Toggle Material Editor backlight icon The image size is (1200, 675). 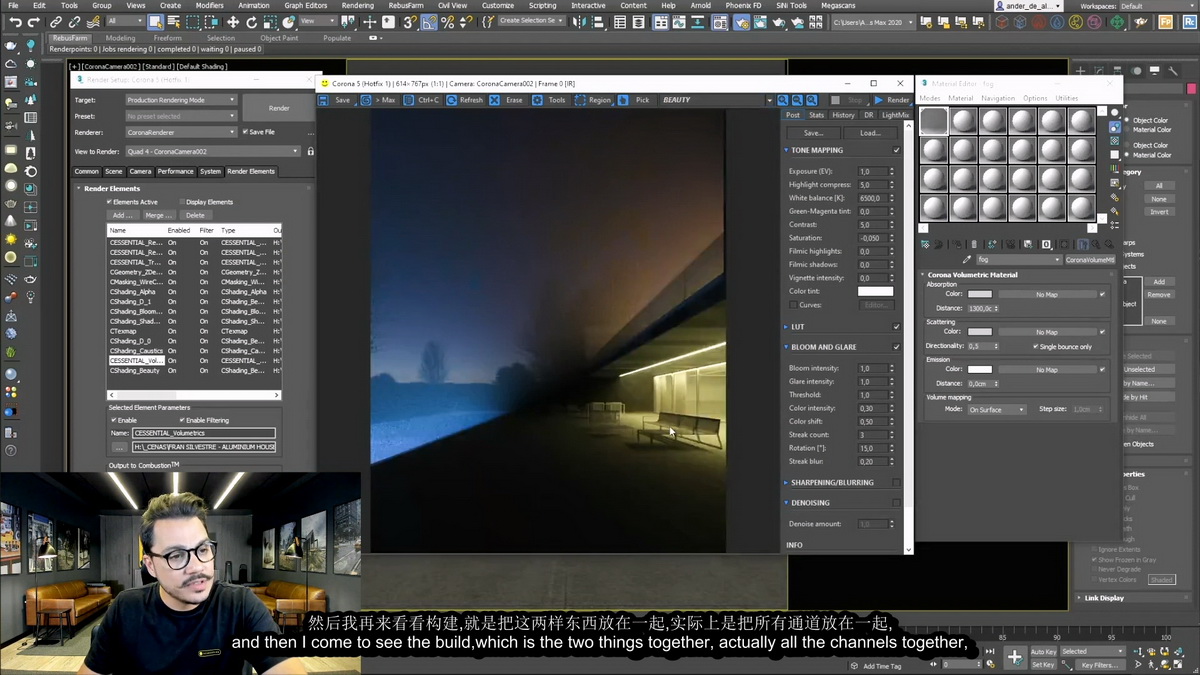1115,128
